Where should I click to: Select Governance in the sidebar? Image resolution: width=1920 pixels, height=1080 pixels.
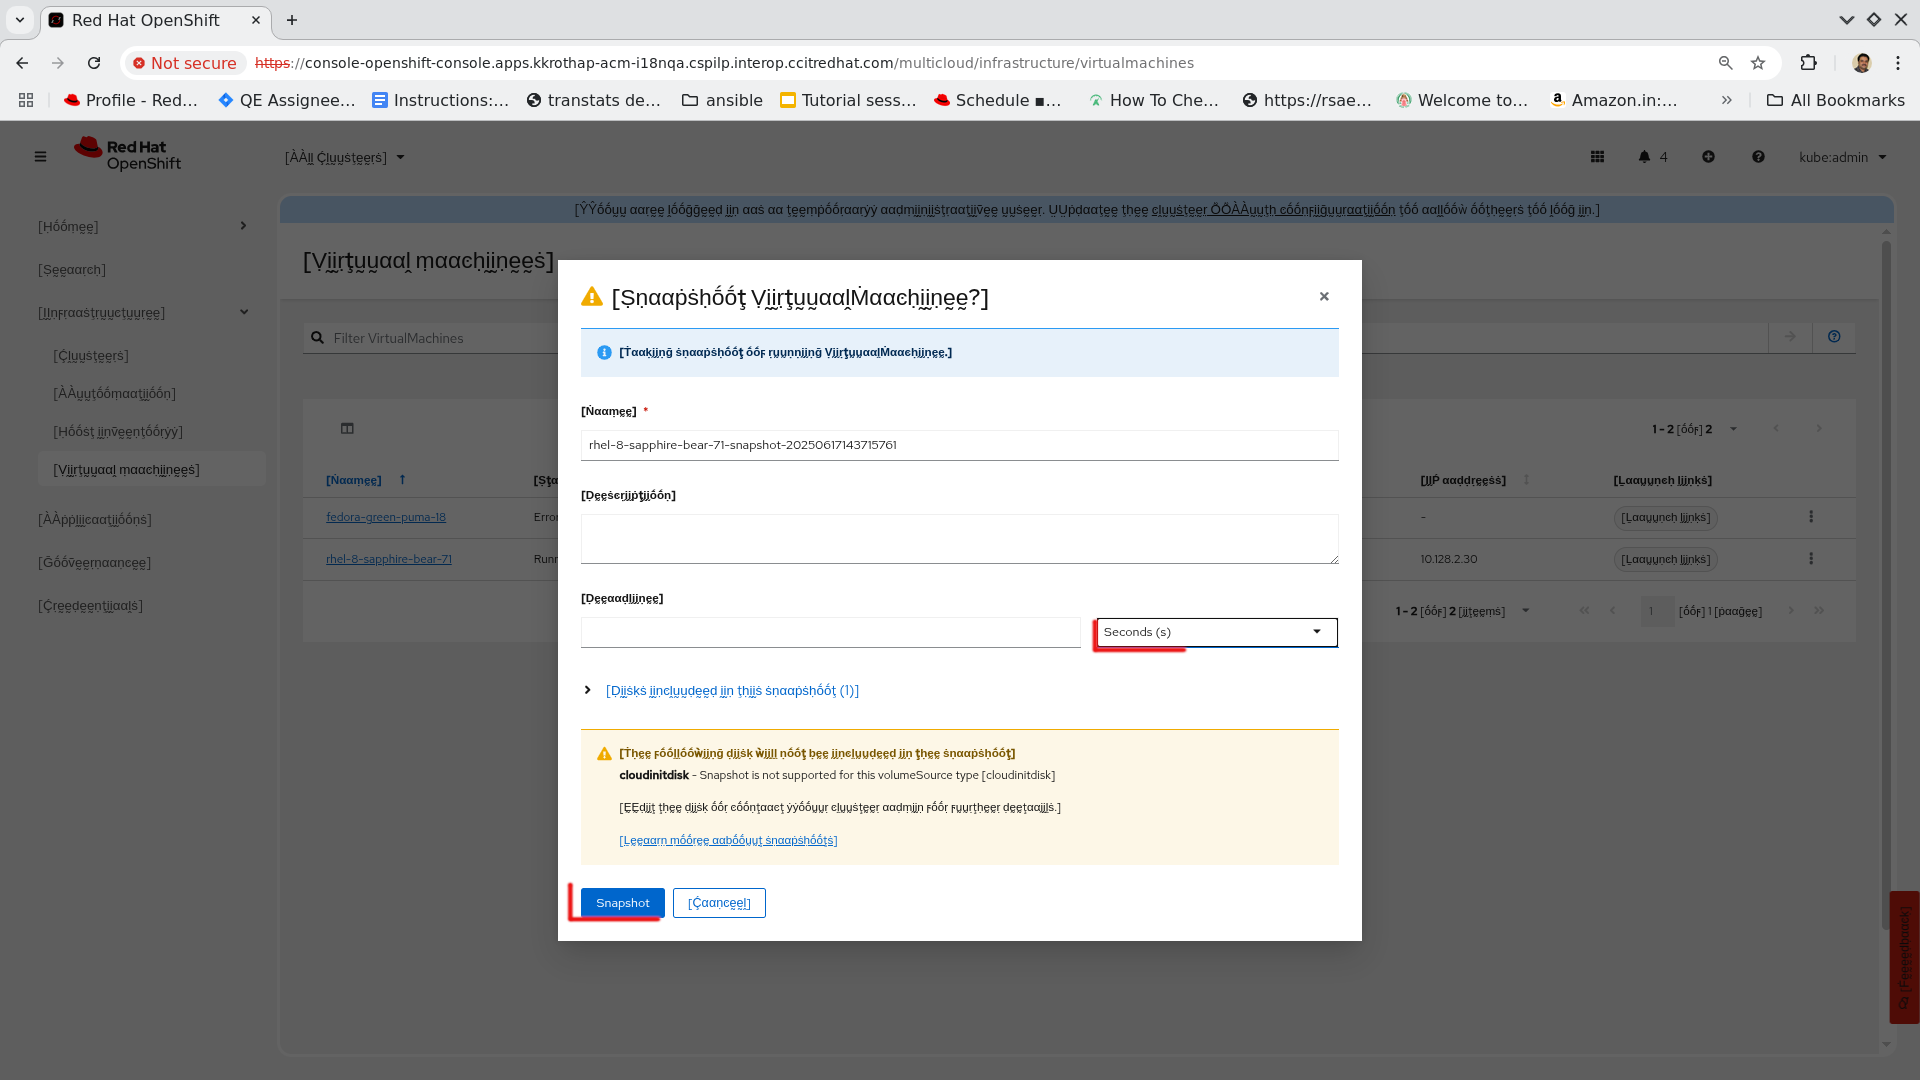pyautogui.click(x=95, y=563)
